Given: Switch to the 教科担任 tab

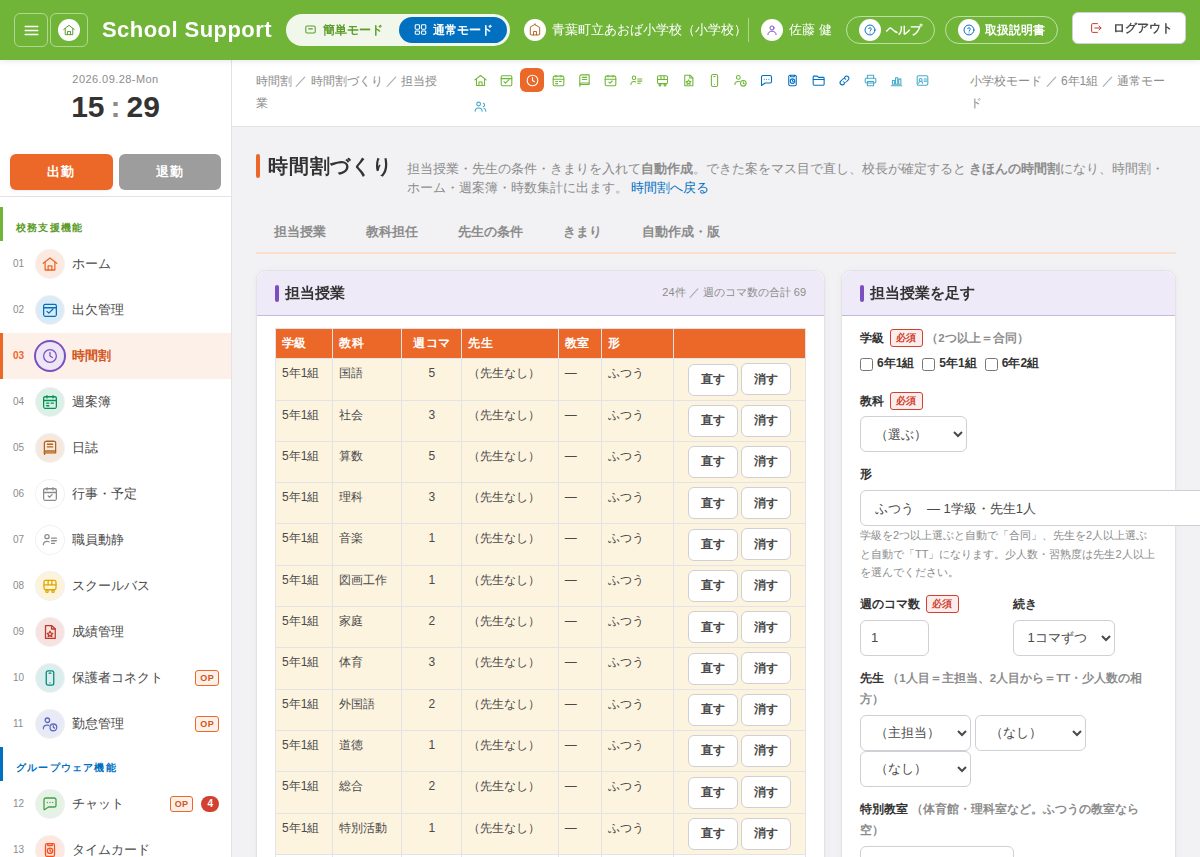Looking at the screenshot, I should pos(392,232).
